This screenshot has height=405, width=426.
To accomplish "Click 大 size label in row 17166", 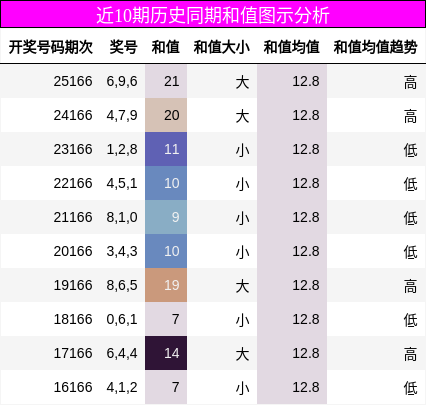I will point(242,354).
